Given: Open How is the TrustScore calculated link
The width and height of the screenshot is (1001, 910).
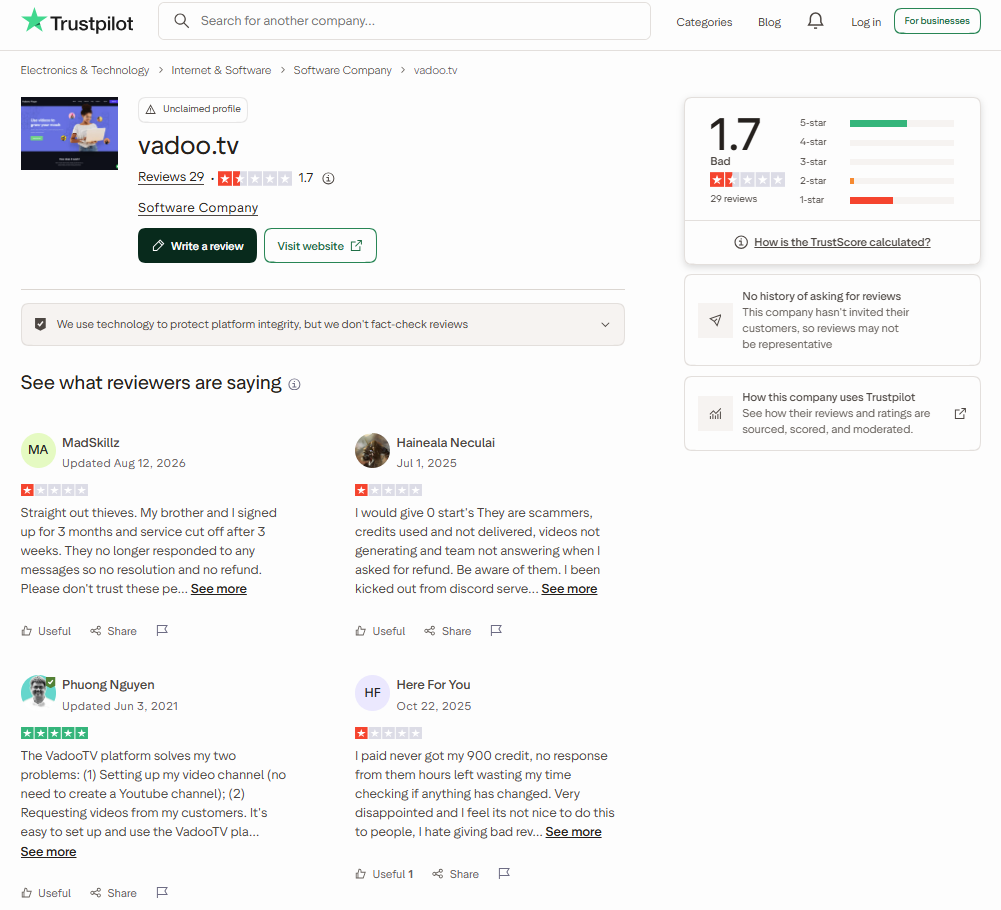Looking at the screenshot, I should pyautogui.click(x=842, y=242).
